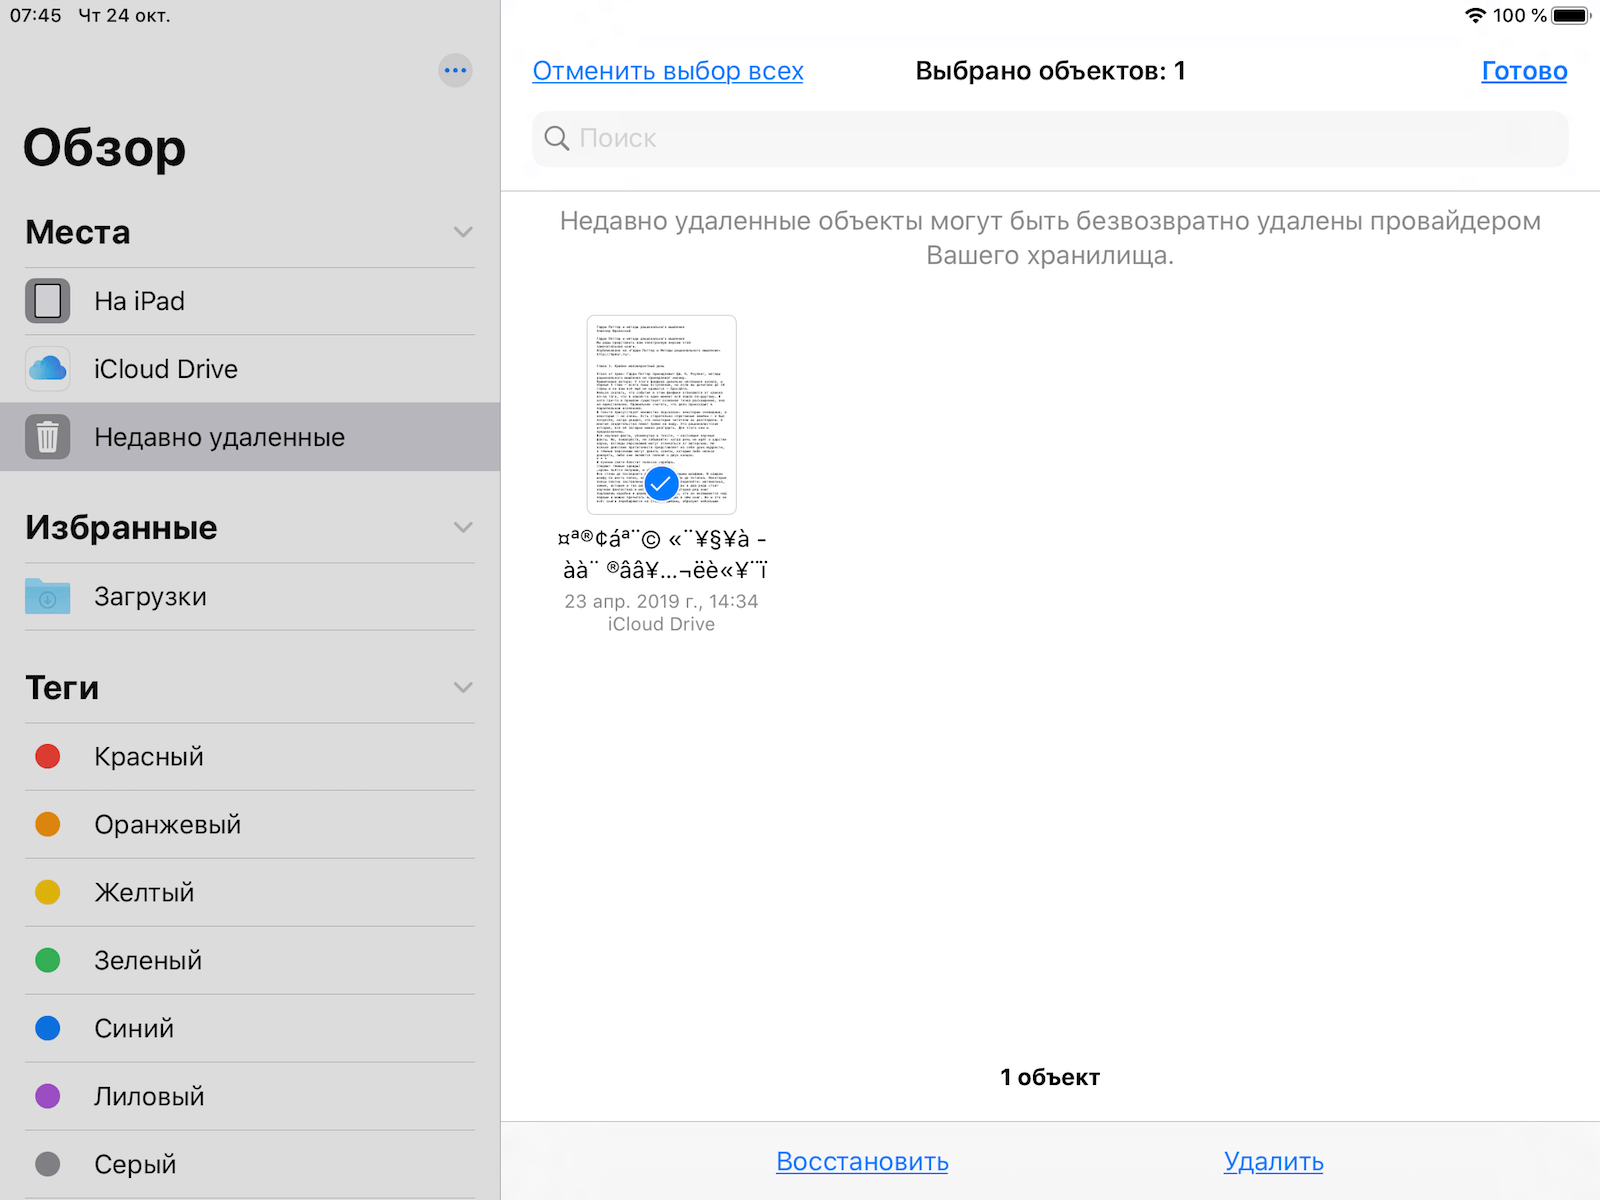This screenshot has height=1200, width=1600.
Task: Click the trash can icon
Action: click(47, 437)
